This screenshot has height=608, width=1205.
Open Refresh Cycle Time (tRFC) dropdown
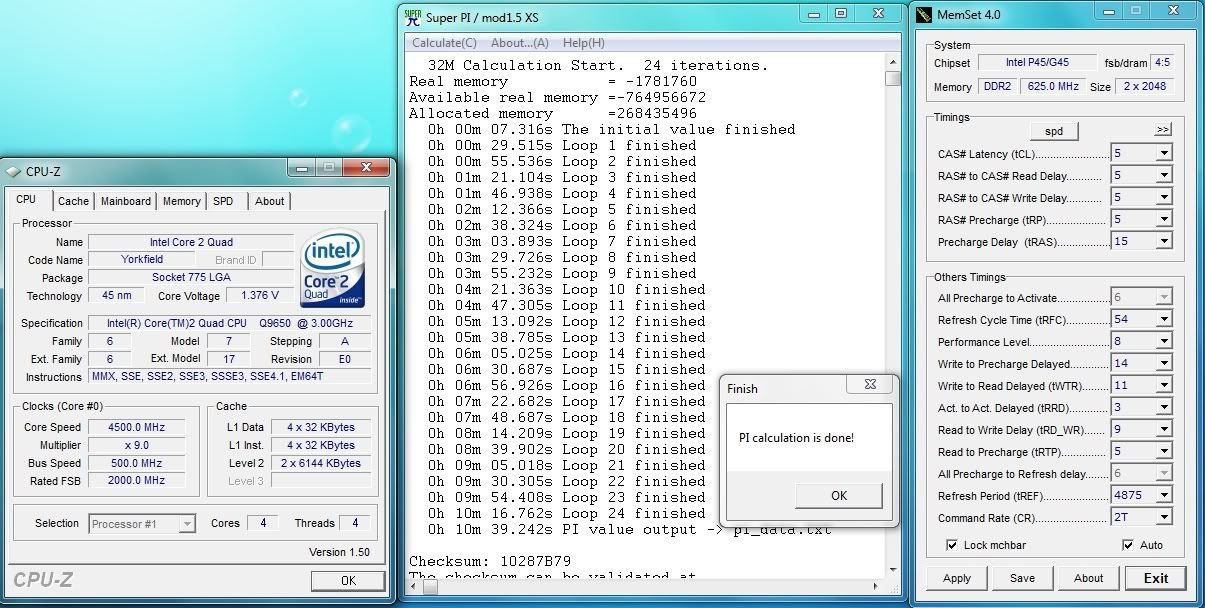tap(1164, 320)
